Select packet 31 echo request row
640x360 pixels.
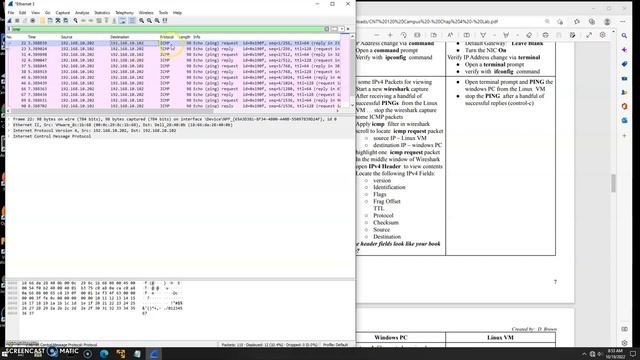[173, 54]
